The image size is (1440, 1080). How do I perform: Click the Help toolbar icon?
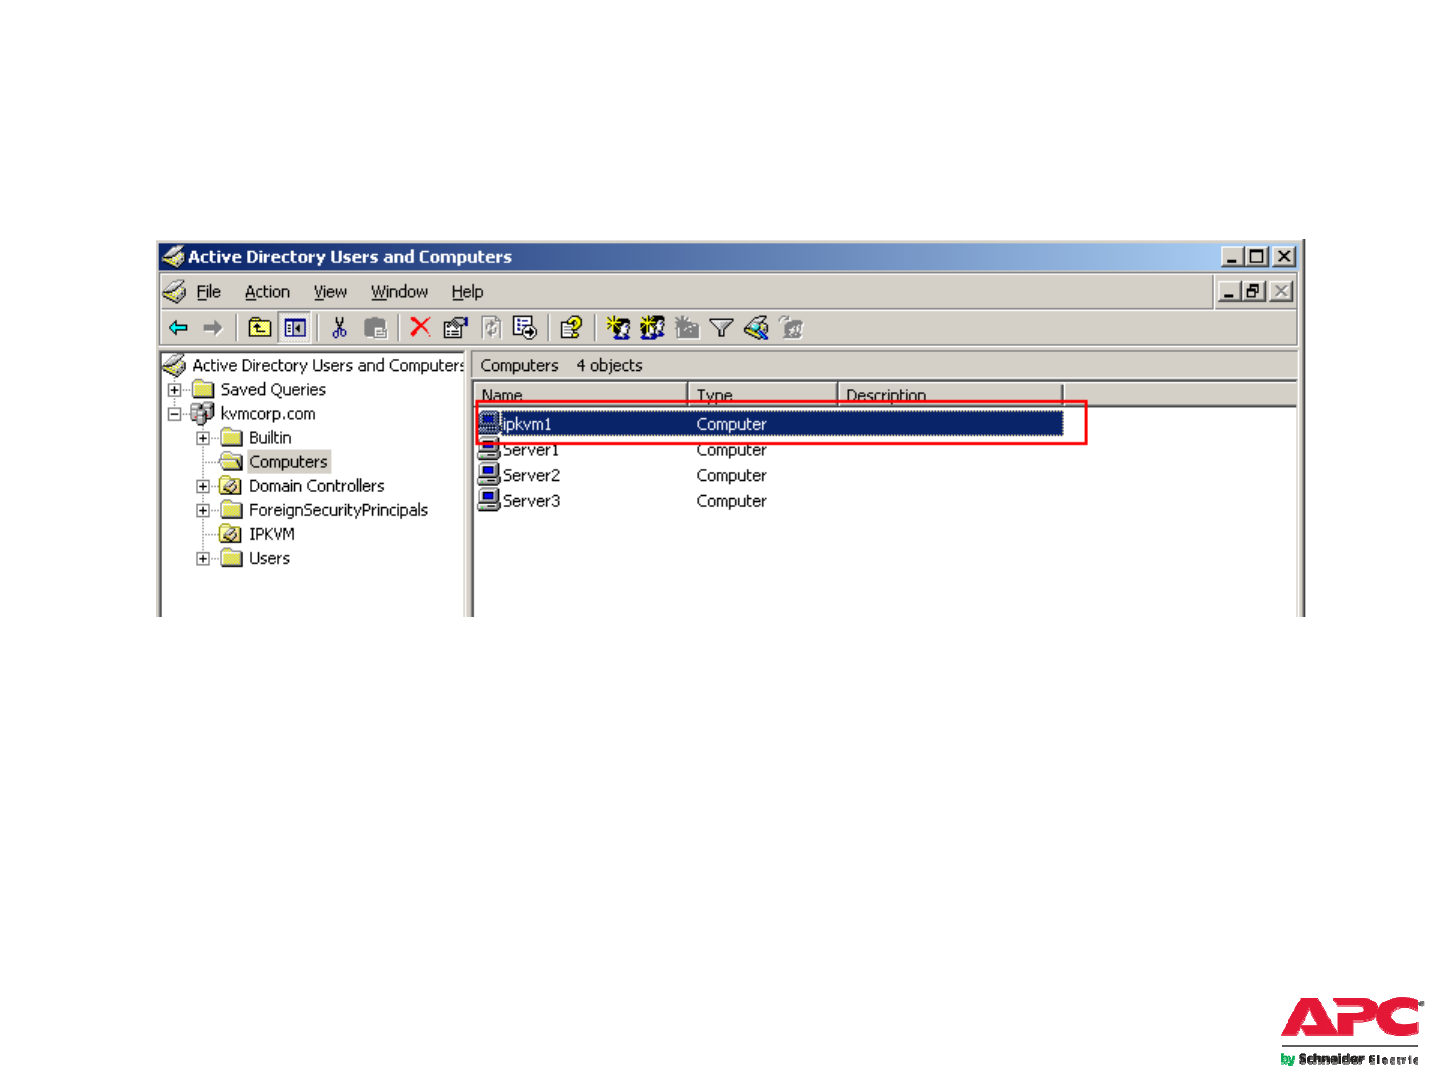(571, 328)
